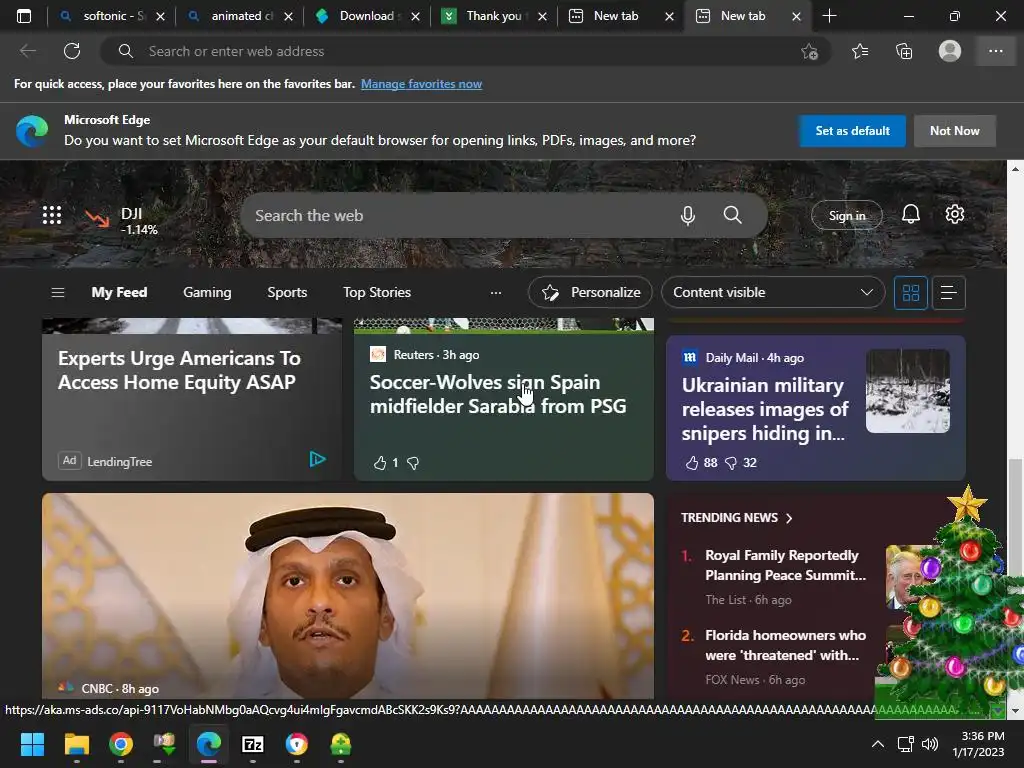Expand the Content visible dropdown
The image size is (1024, 768).
(773, 293)
